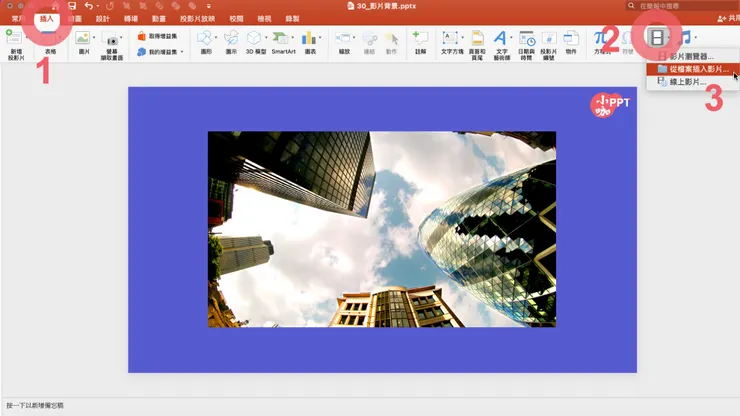Open the Customize Quick Access Toolbar dropdown

point(209,6)
